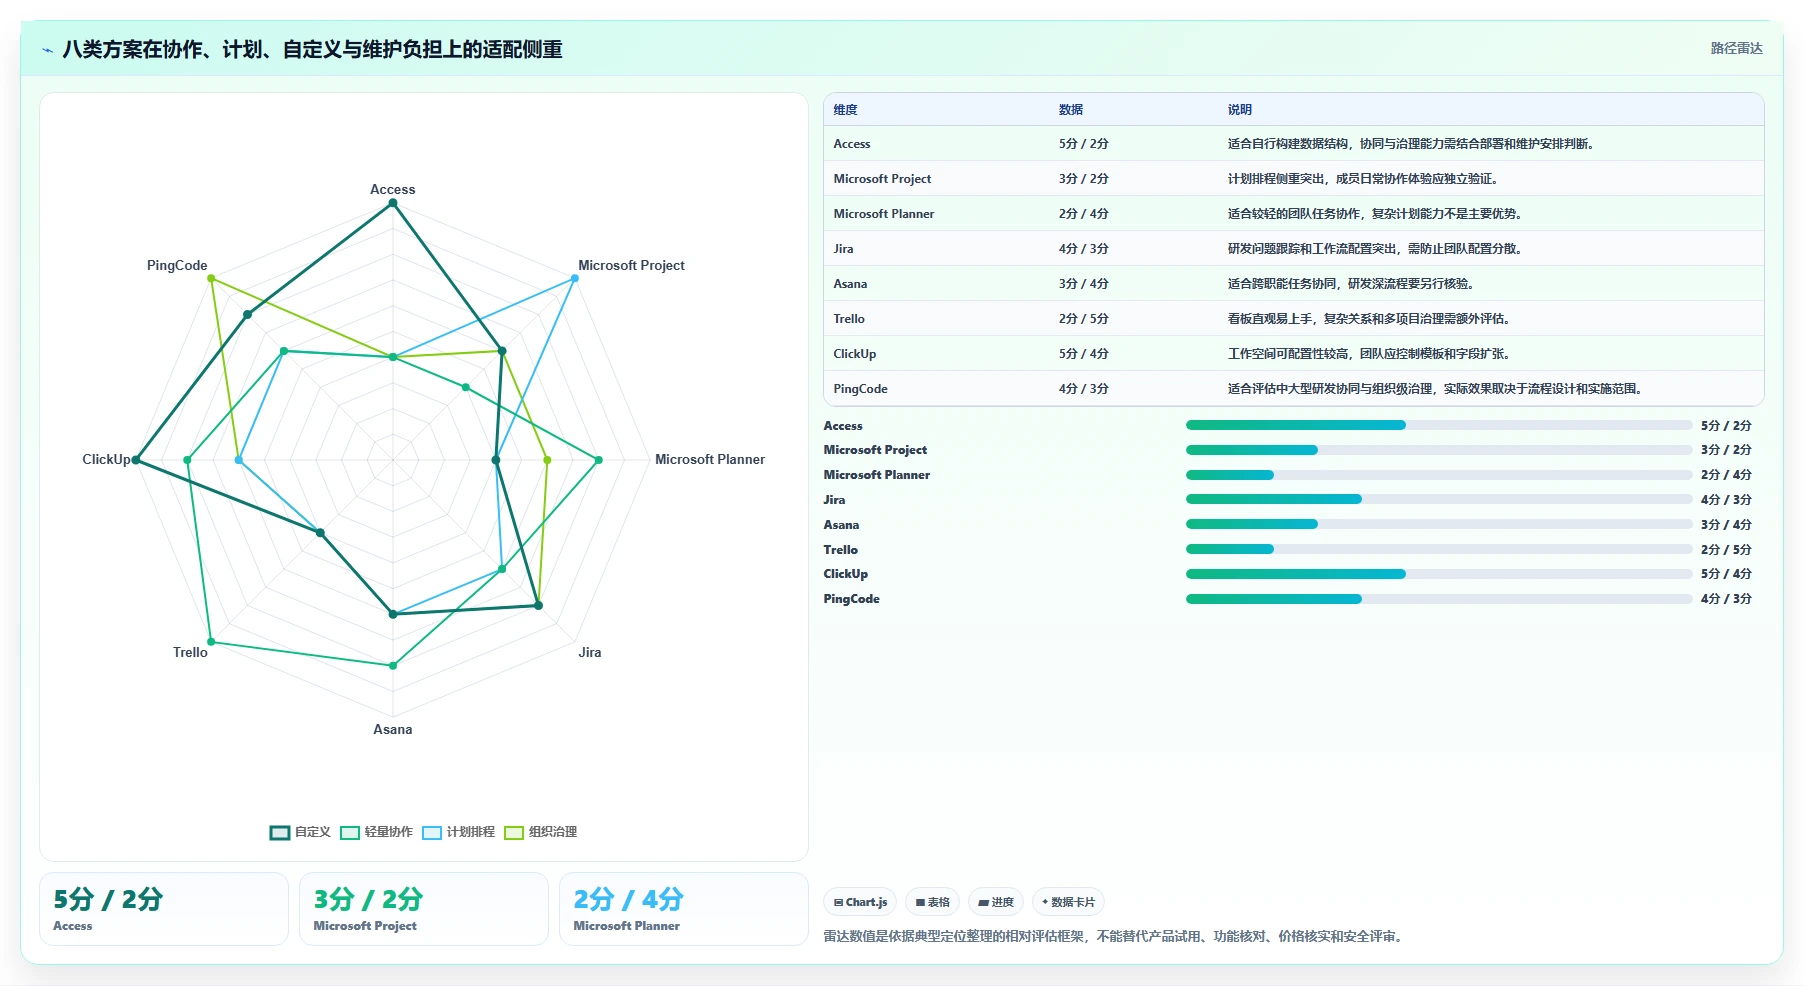Click the Microsoft Project radar axis label
The image size is (1804, 986).
631,266
